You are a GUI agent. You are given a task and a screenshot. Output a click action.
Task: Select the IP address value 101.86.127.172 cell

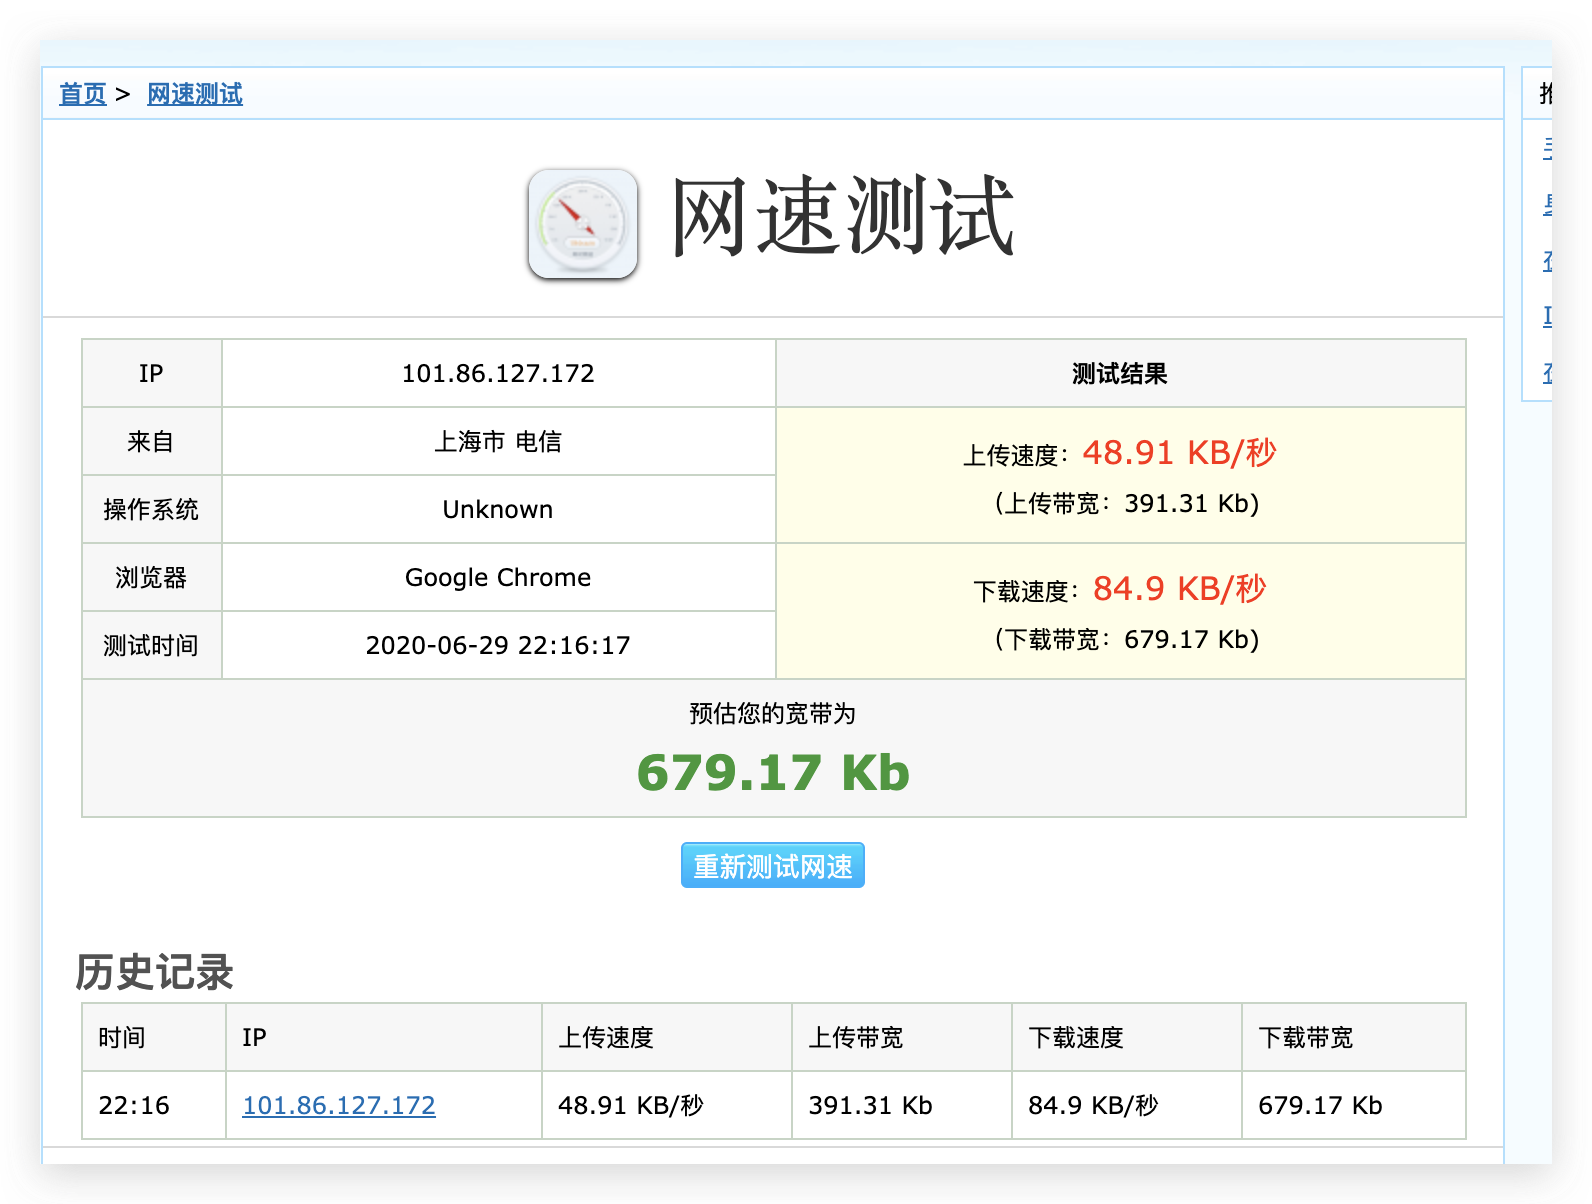coord(498,373)
